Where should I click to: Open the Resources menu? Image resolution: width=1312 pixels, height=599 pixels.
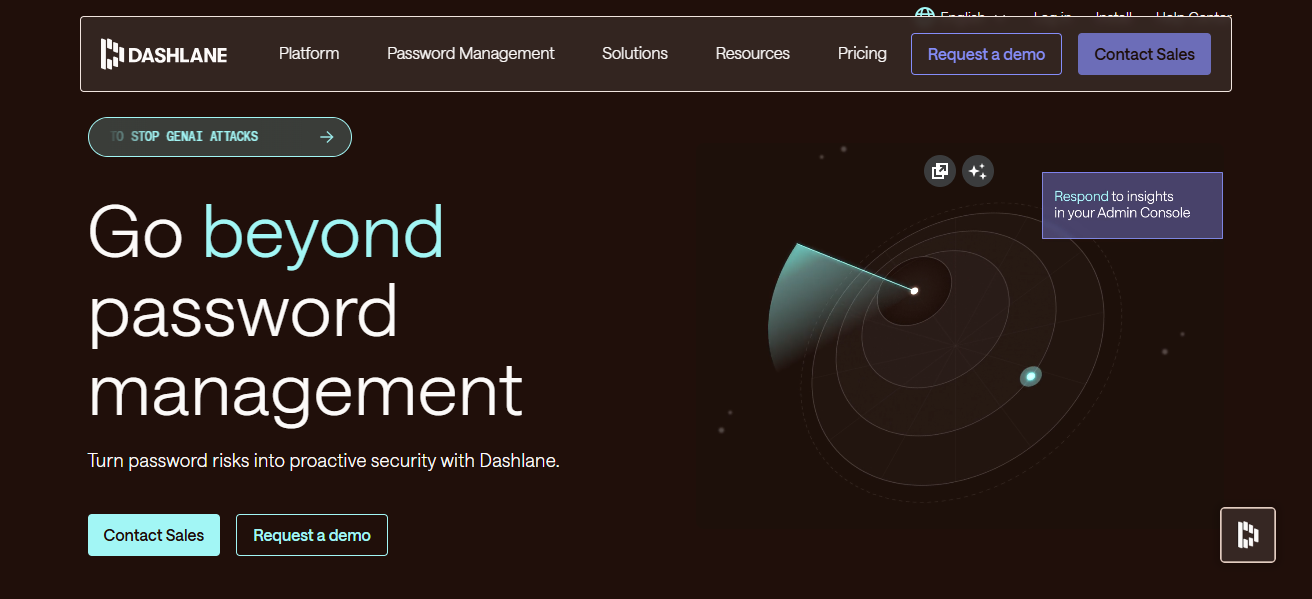(x=753, y=54)
